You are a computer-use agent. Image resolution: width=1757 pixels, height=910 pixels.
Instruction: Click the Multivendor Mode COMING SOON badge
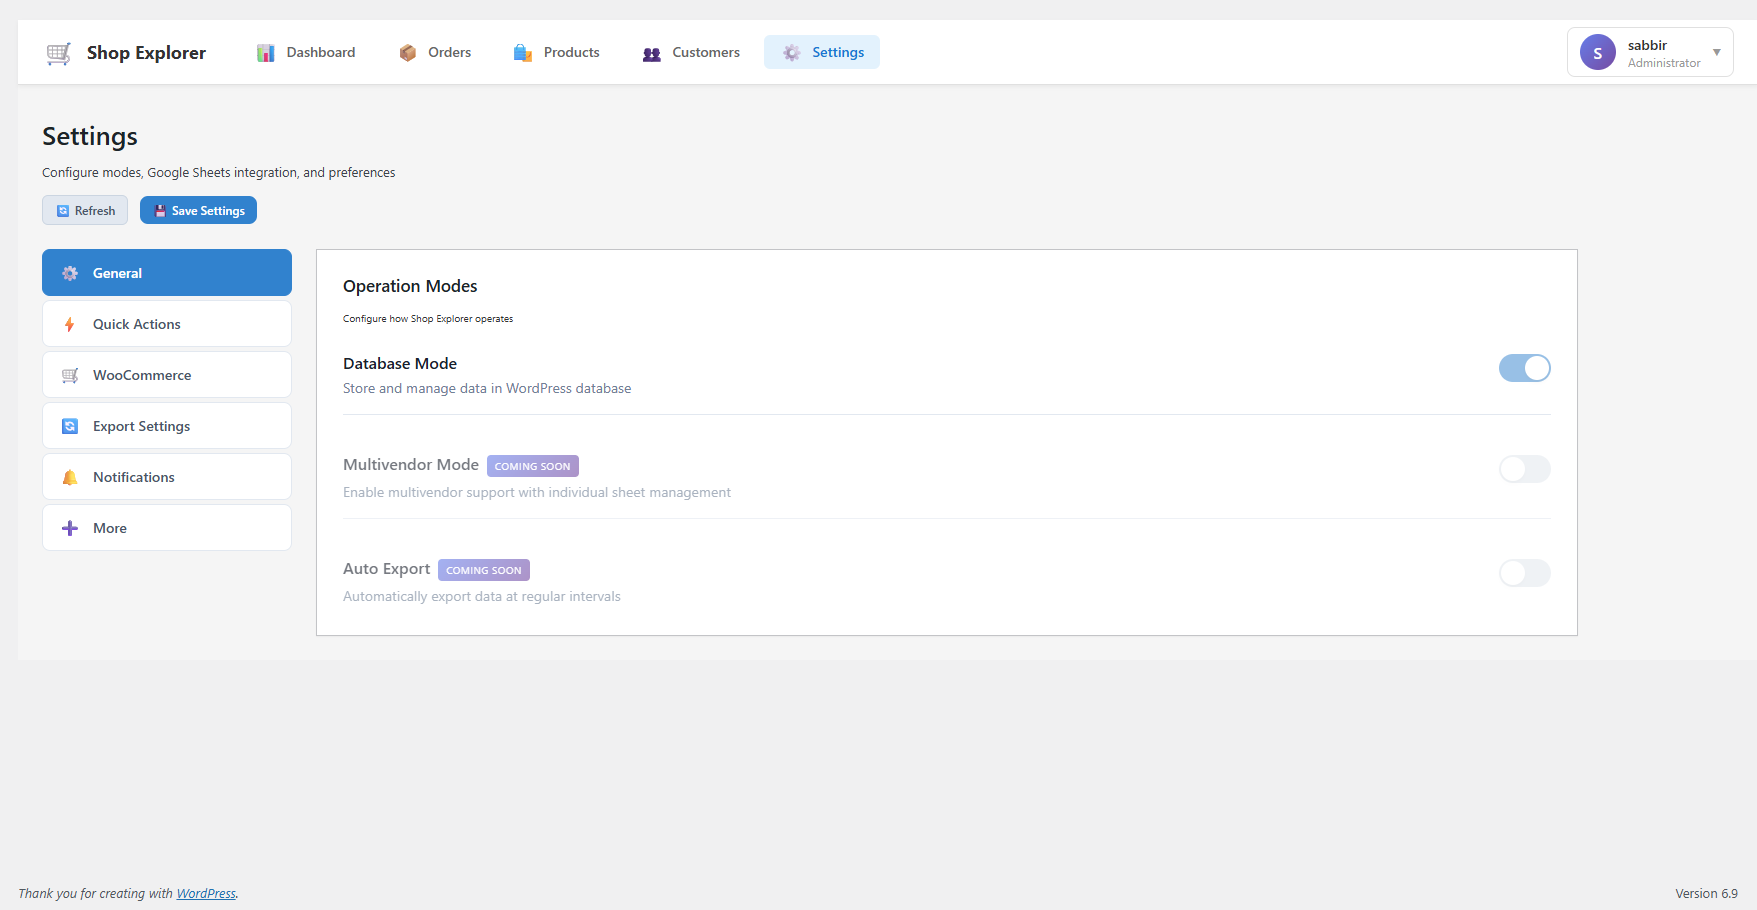[x=533, y=466]
